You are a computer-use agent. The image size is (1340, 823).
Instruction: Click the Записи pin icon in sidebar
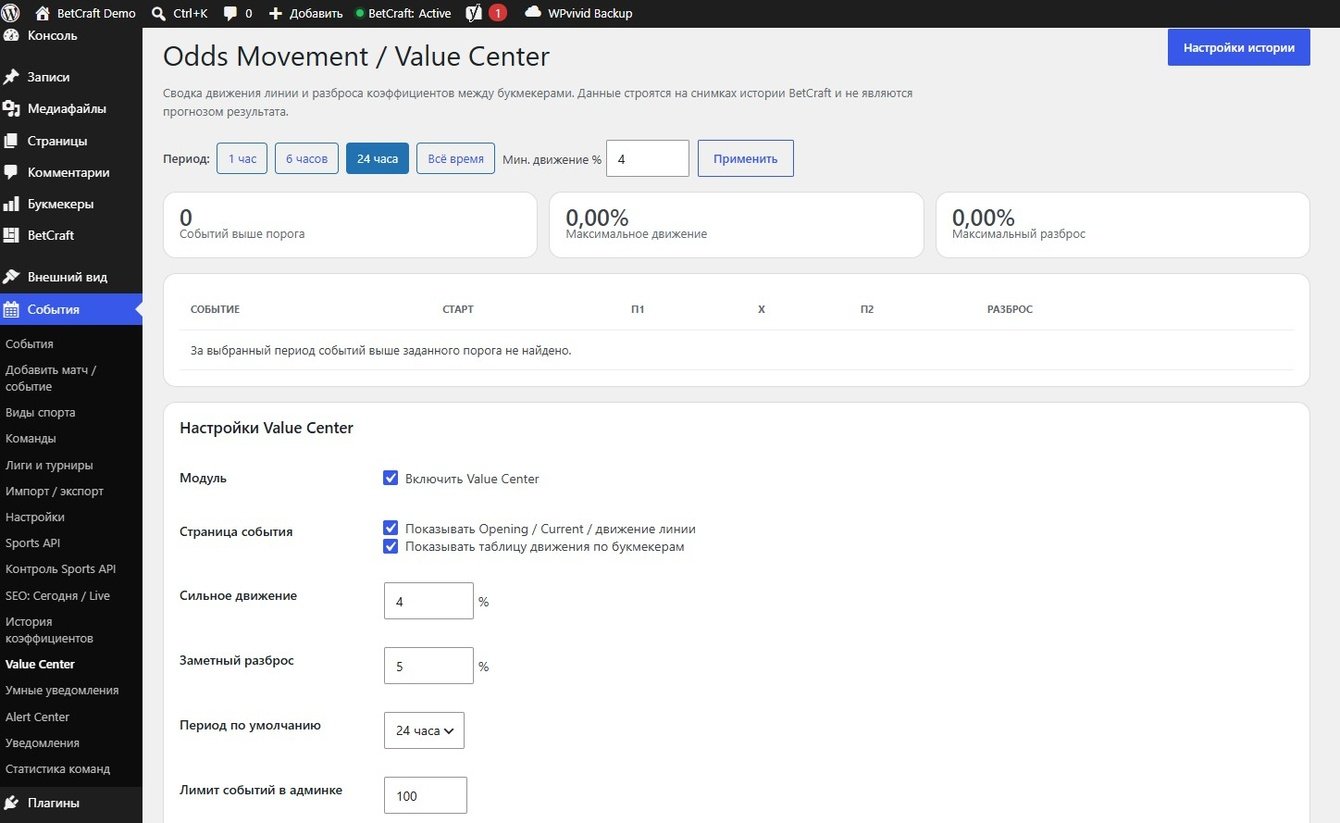point(11,76)
